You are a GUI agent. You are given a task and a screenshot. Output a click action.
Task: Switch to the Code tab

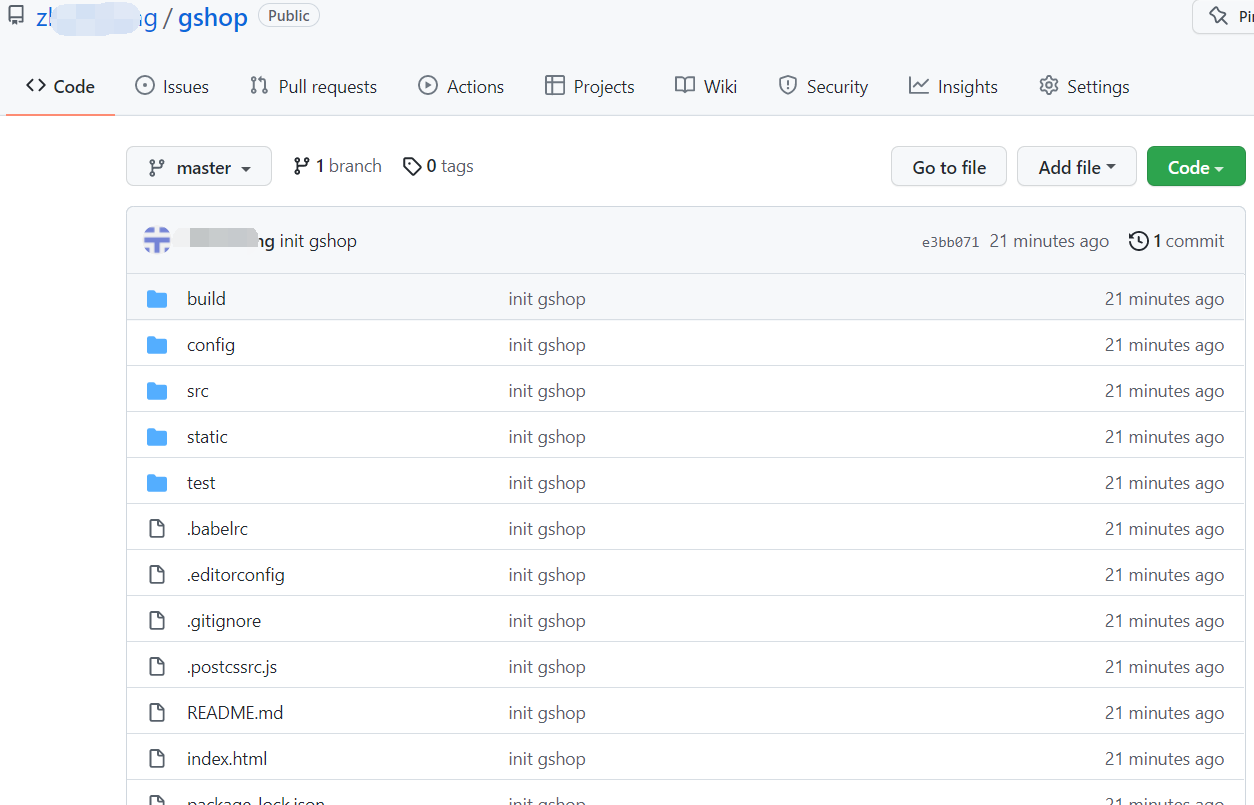[x=61, y=87]
